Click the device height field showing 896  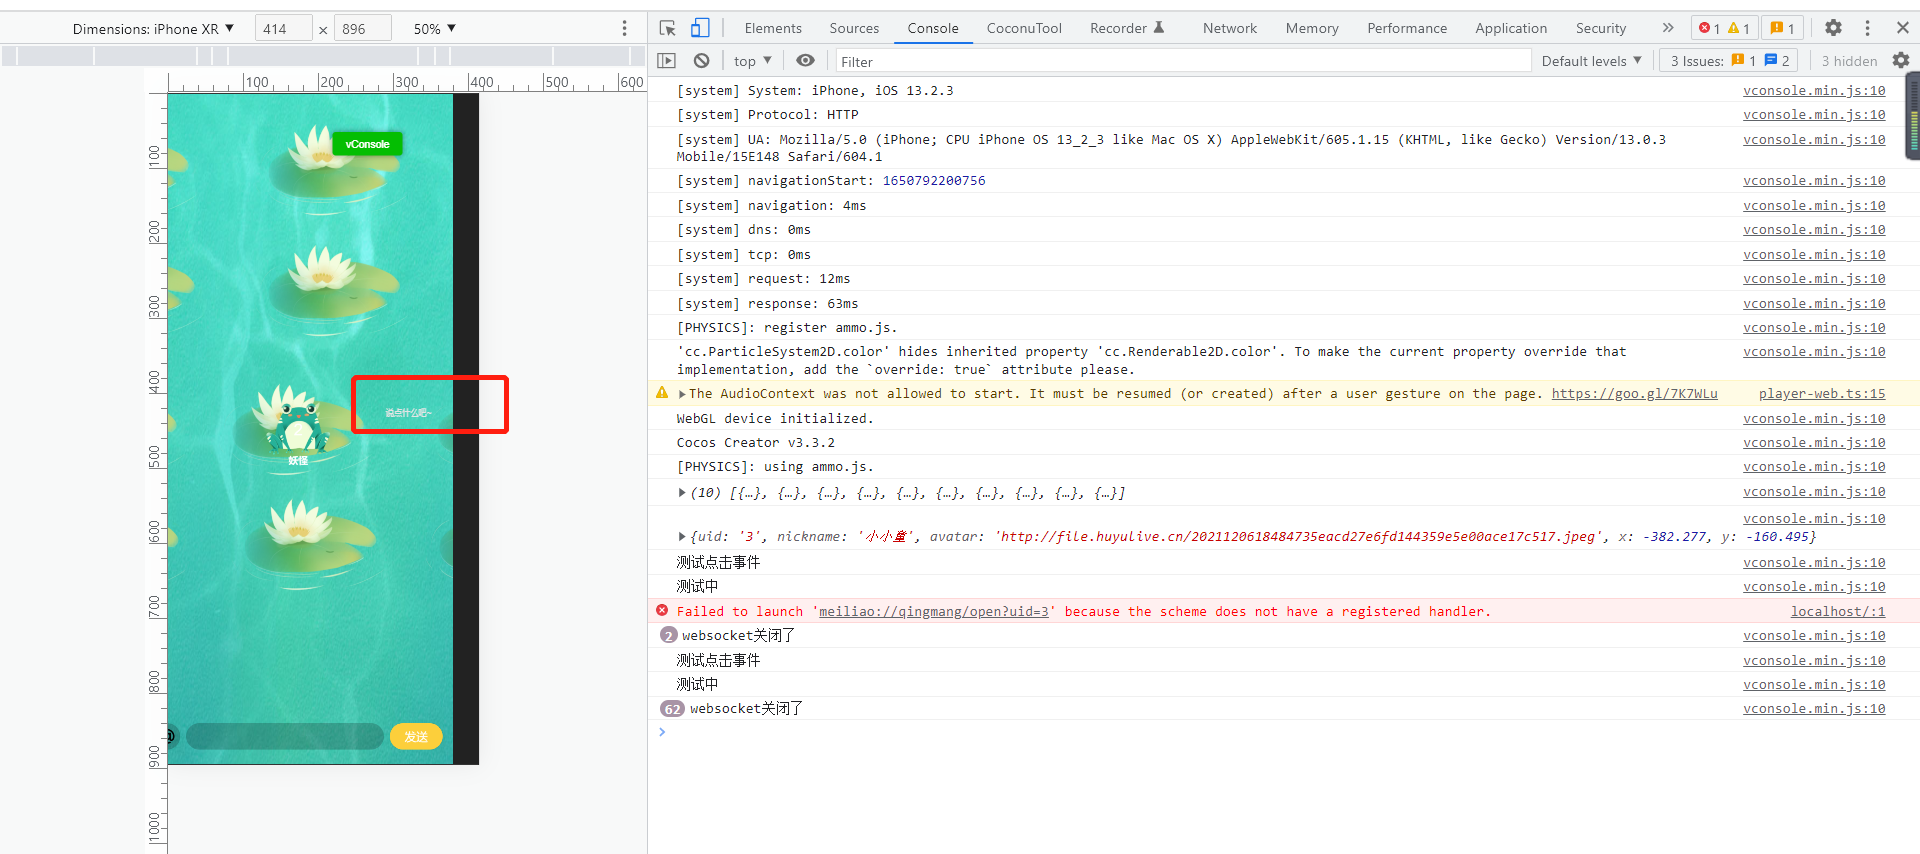pyautogui.click(x=362, y=29)
